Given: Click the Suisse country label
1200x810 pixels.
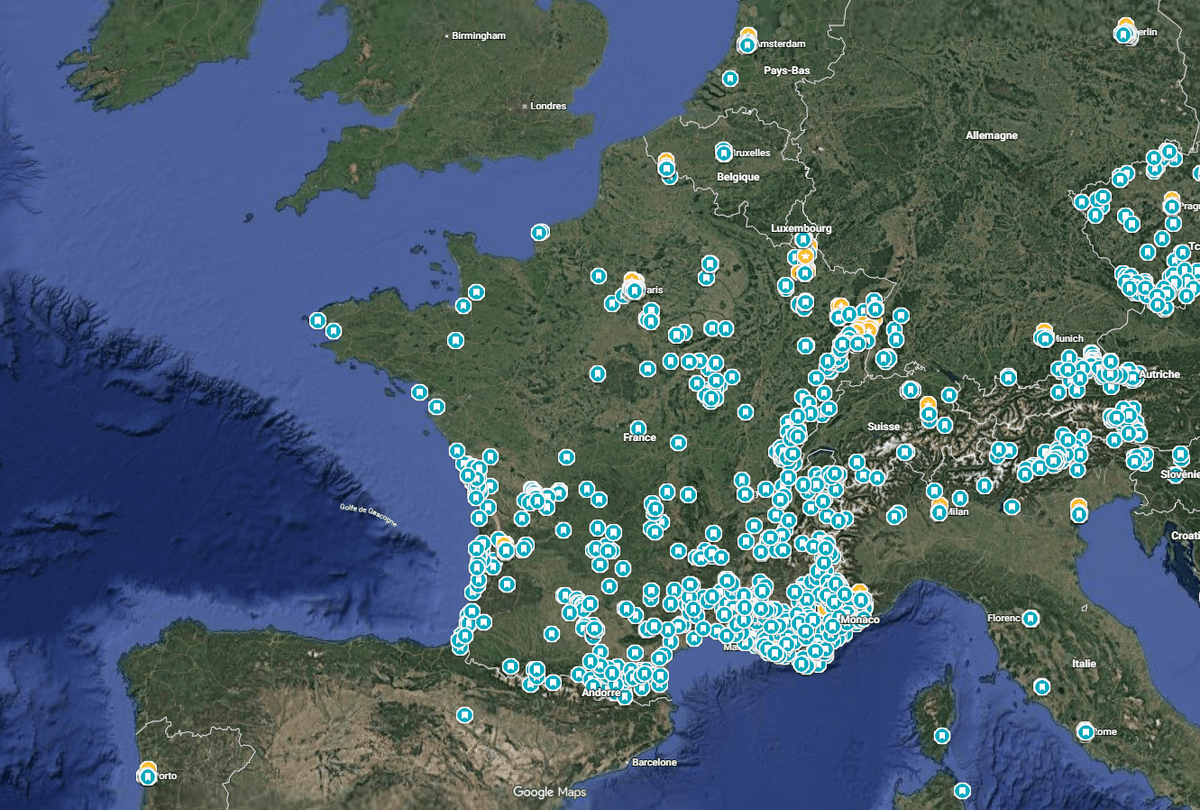Looking at the screenshot, I should coord(883,426).
